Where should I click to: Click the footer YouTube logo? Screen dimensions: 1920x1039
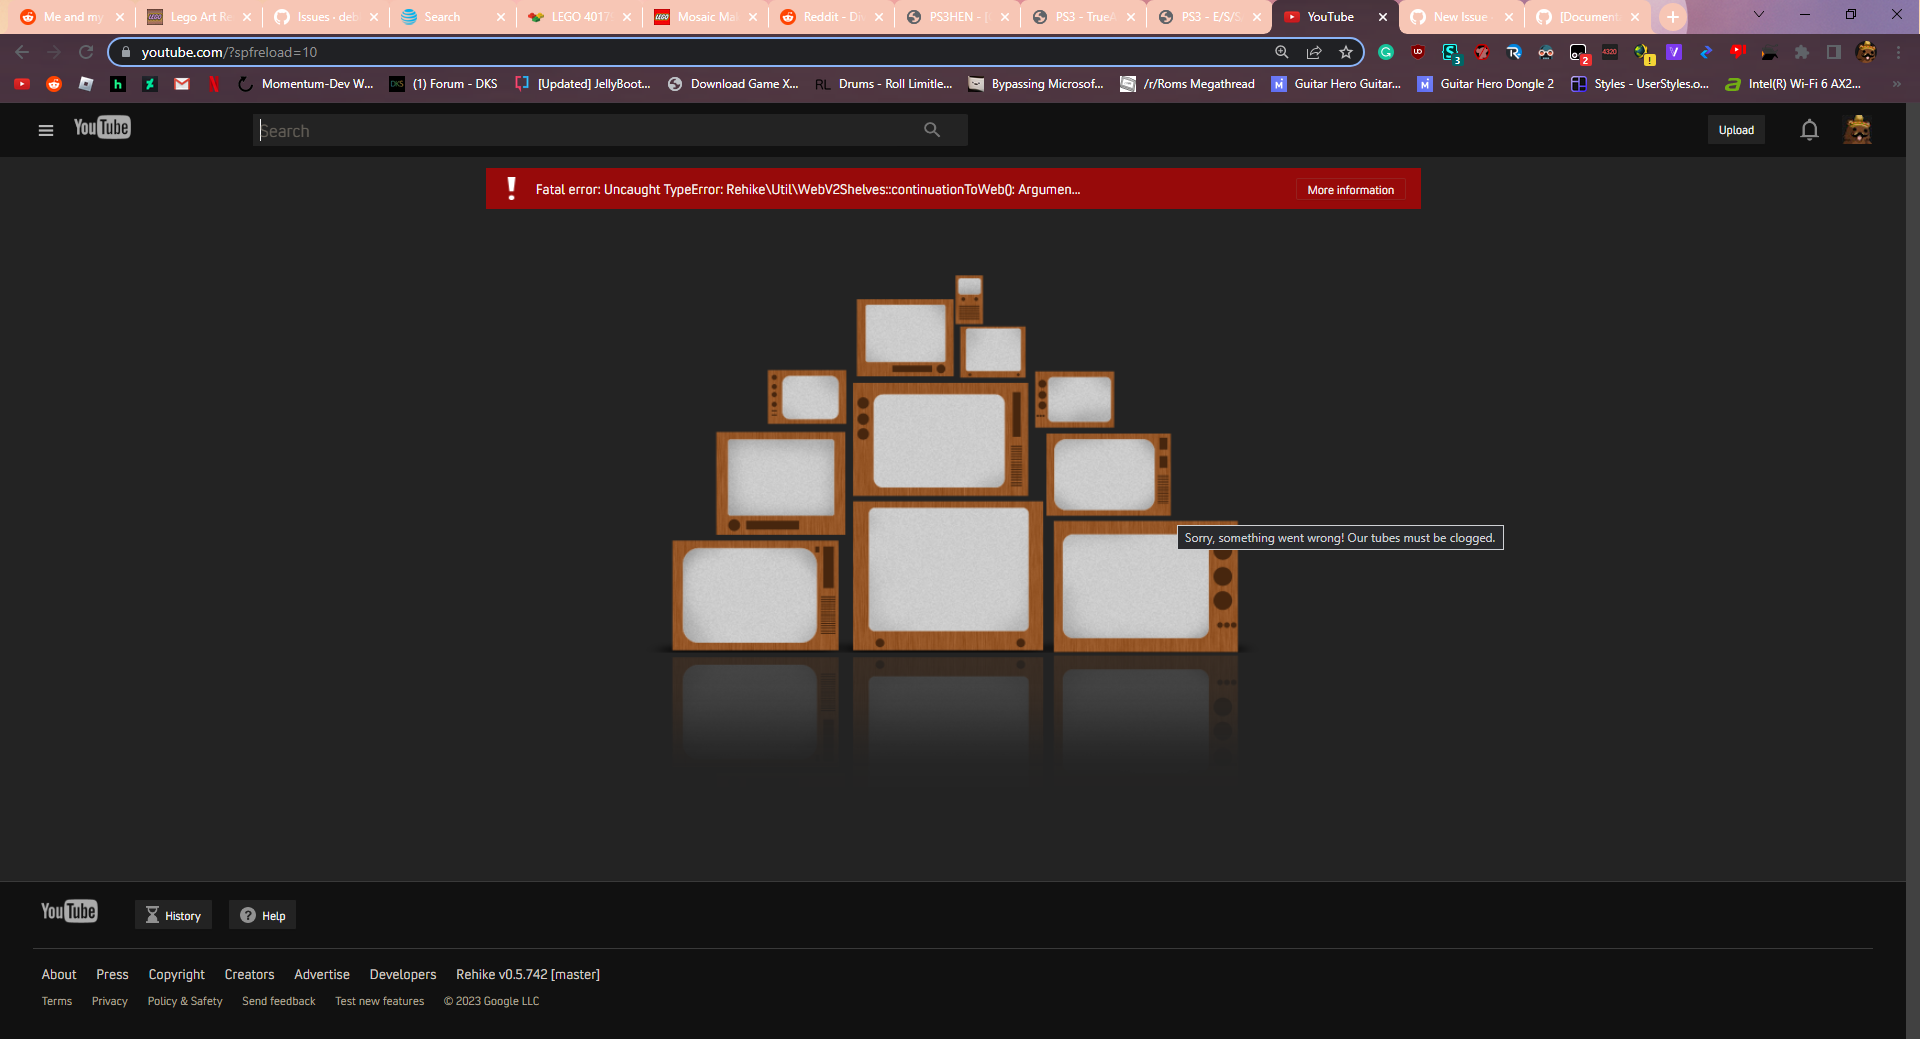69,911
